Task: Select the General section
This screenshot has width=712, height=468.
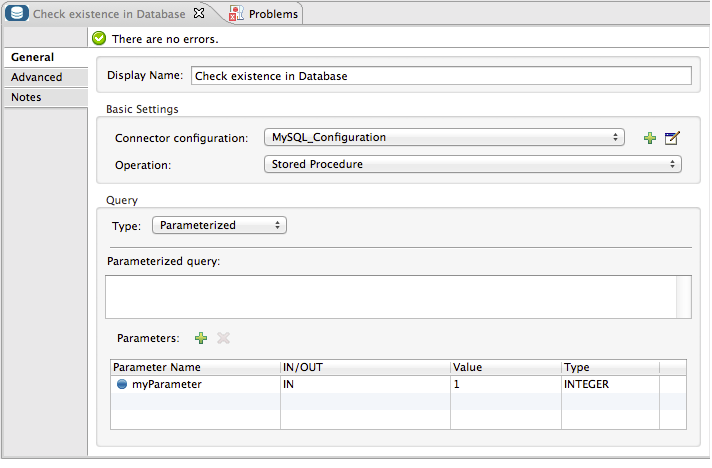Action: [x=33, y=57]
